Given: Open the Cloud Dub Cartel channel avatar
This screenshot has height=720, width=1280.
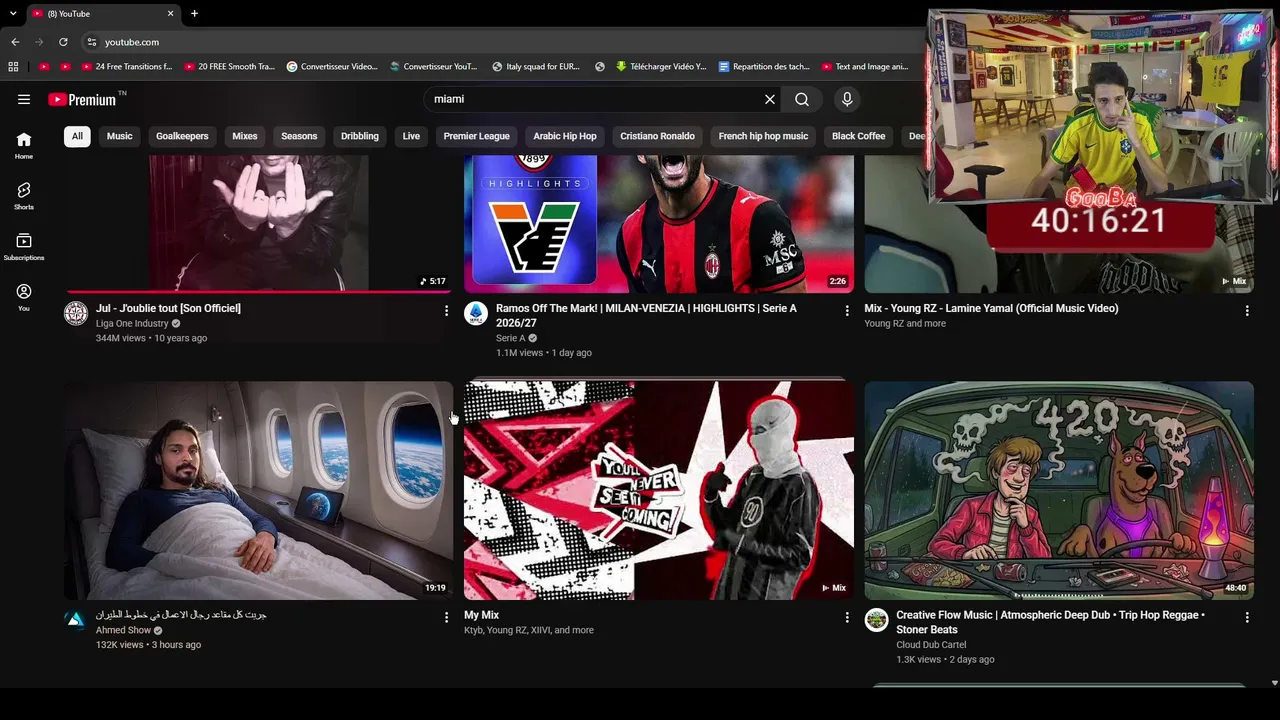Looking at the screenshot, I should pyautogui.click(x=876, y=620).
